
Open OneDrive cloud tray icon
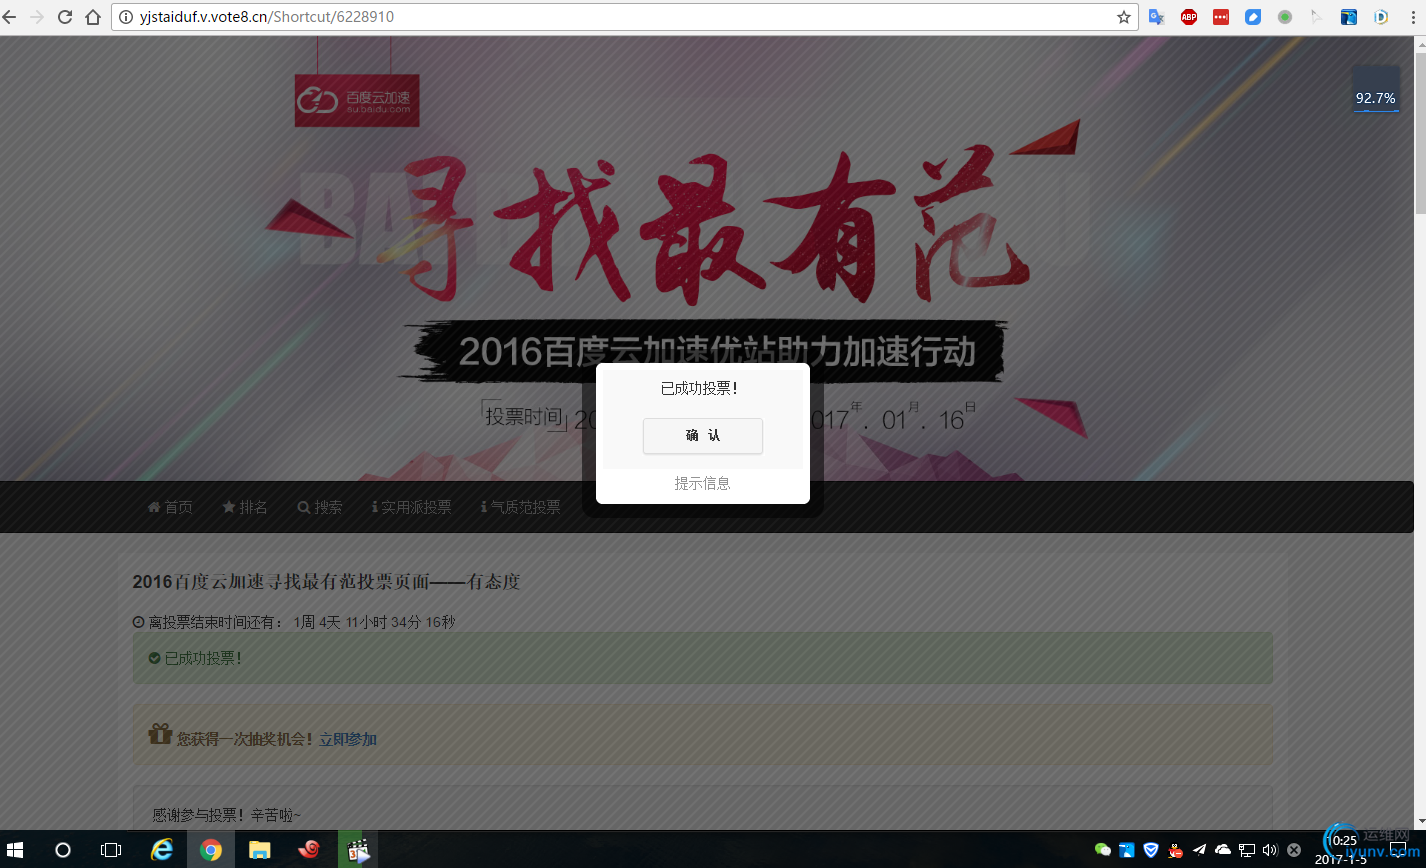1223,850
